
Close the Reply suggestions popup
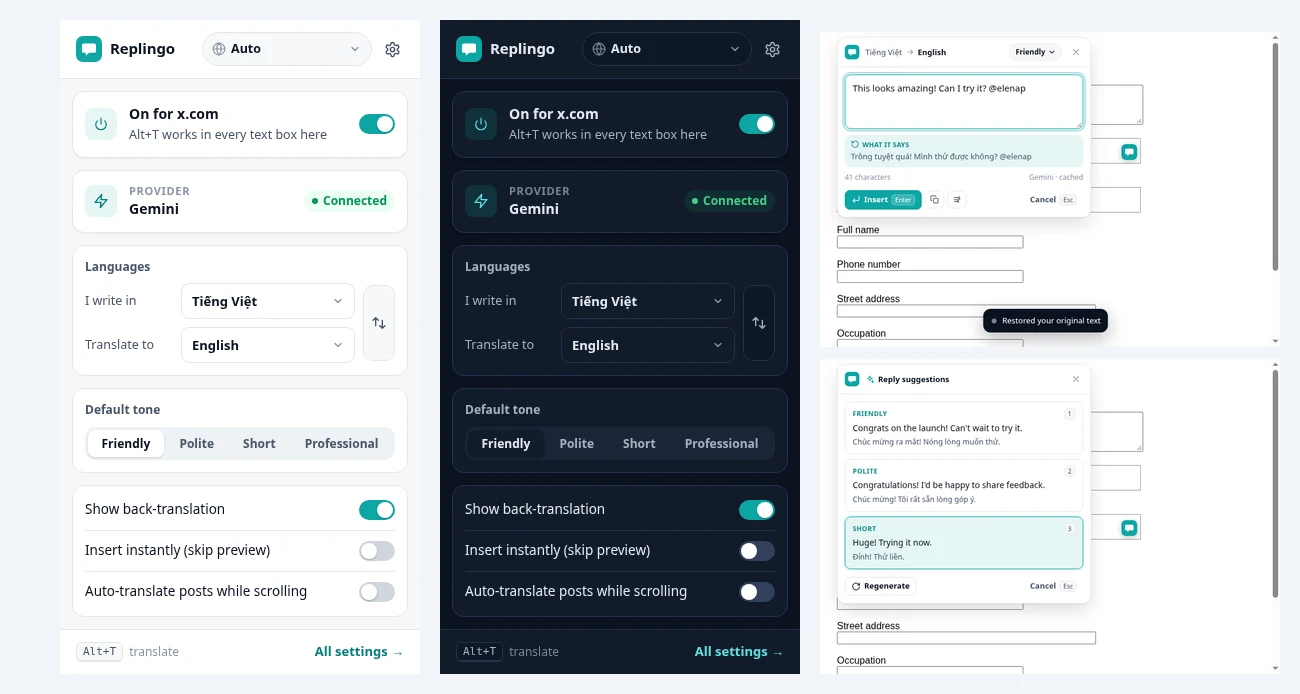click(1076, 379)
